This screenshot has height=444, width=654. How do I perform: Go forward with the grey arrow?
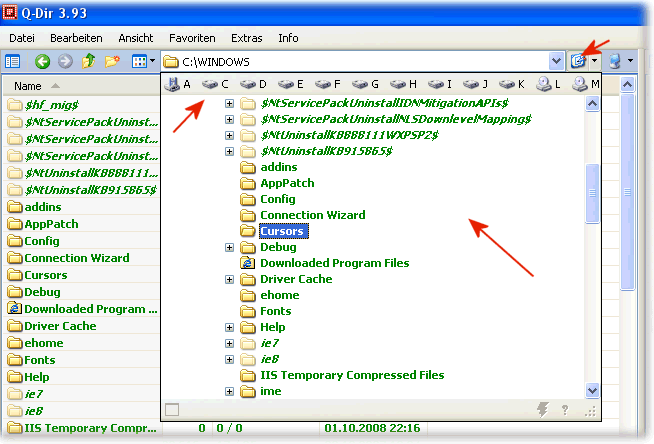(65, 62)
